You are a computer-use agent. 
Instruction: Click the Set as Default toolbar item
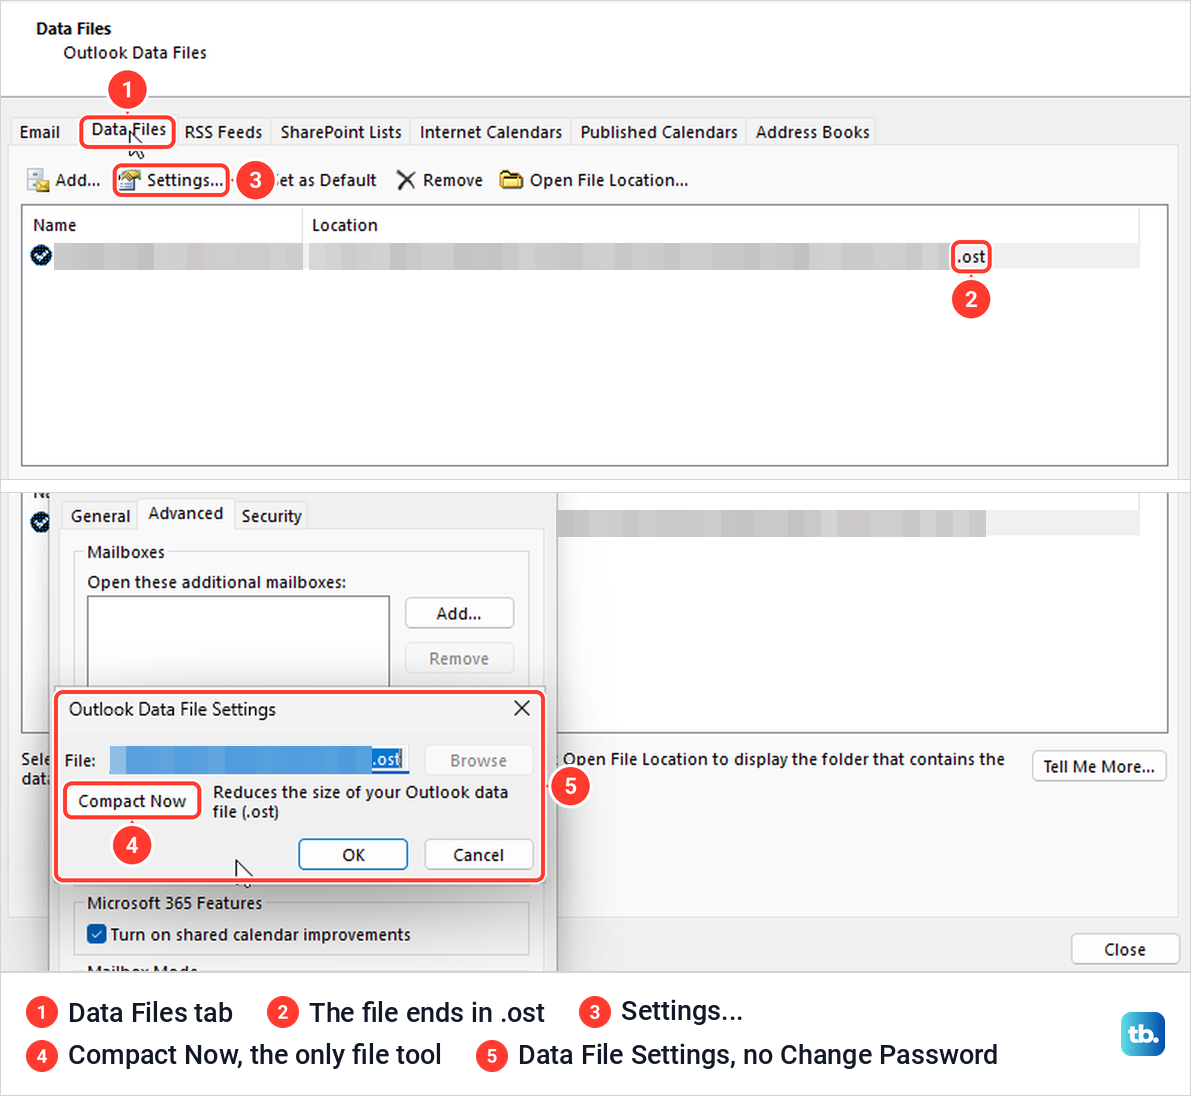point(325,180)
